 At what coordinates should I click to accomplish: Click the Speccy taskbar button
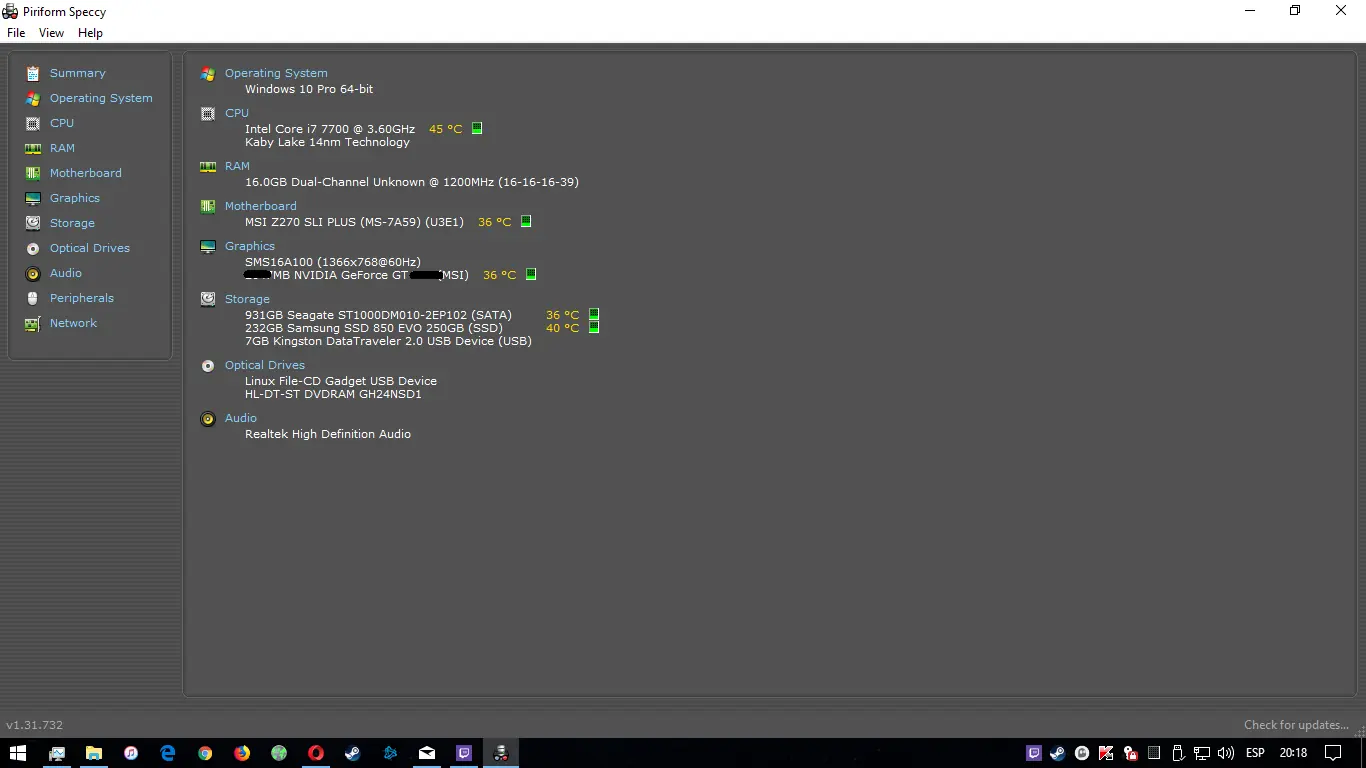point(501,753)
